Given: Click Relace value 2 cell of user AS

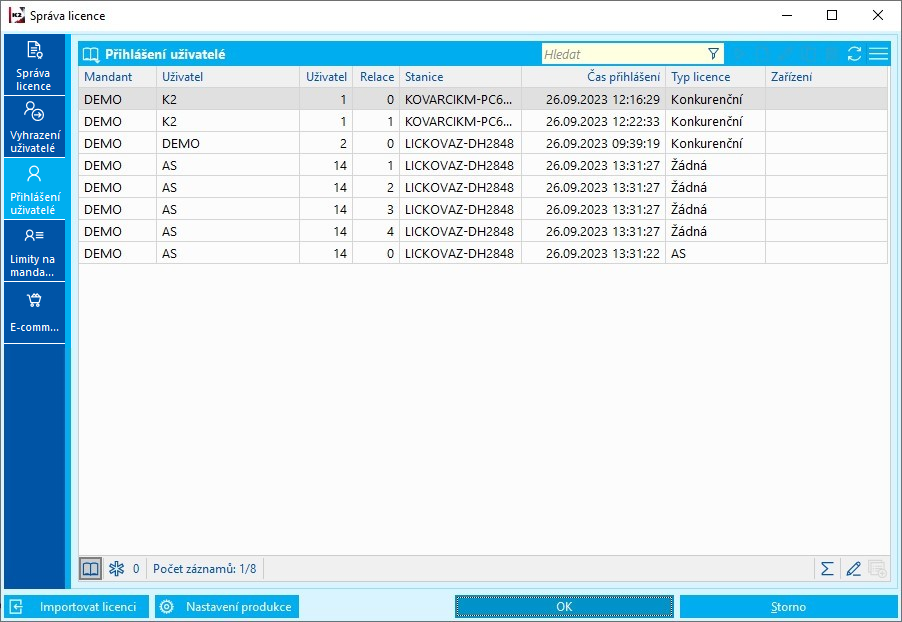Looking at the screenshot, I should pyautogui.click(x=377, y=188).
